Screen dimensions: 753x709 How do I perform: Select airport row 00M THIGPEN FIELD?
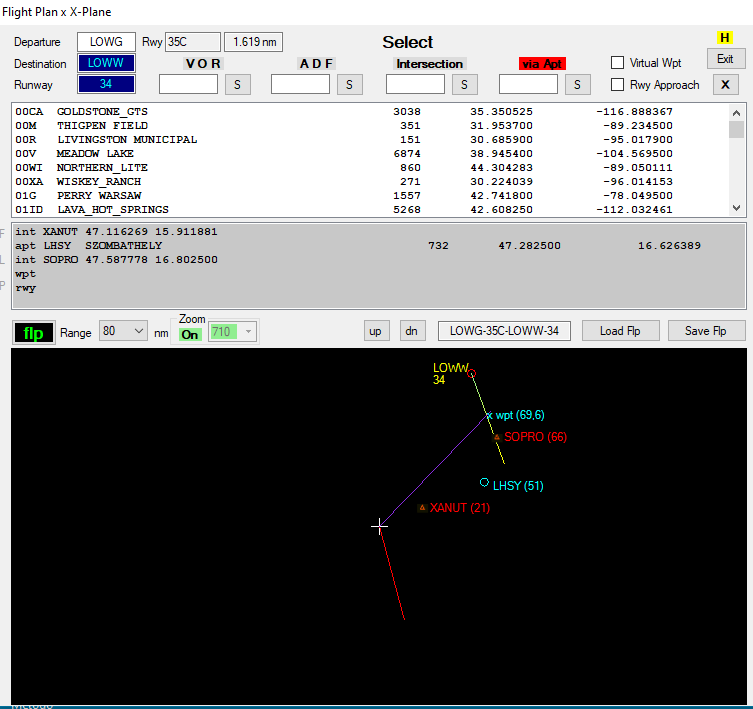pos(370,125)
